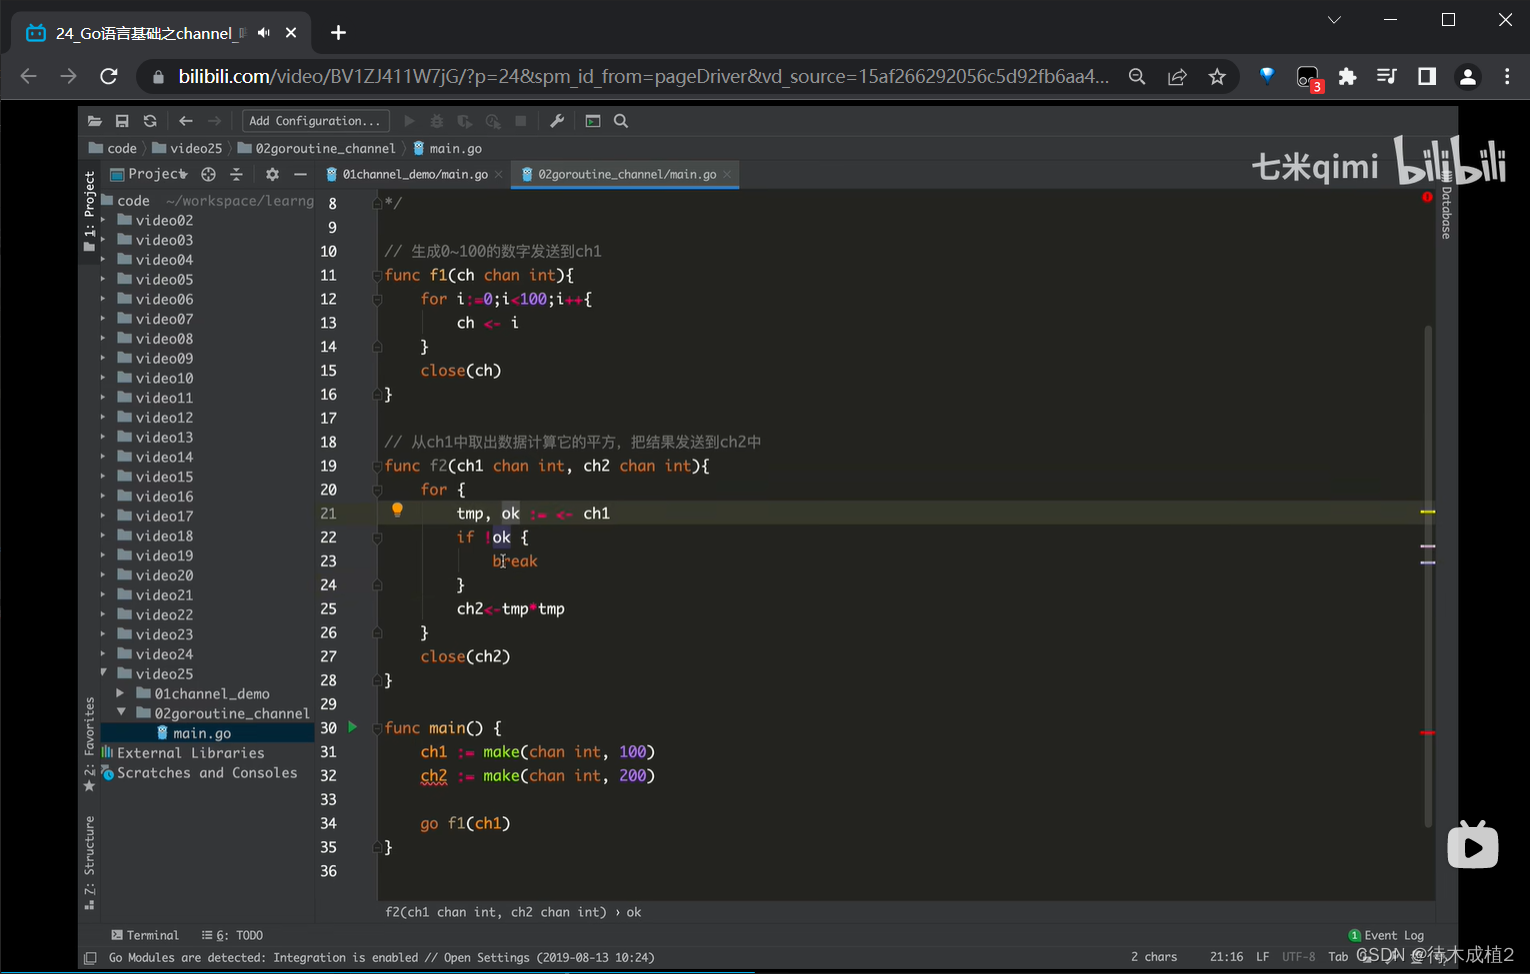Expand the video10 folder
1530x974 pixels.
tap(103, 378)
